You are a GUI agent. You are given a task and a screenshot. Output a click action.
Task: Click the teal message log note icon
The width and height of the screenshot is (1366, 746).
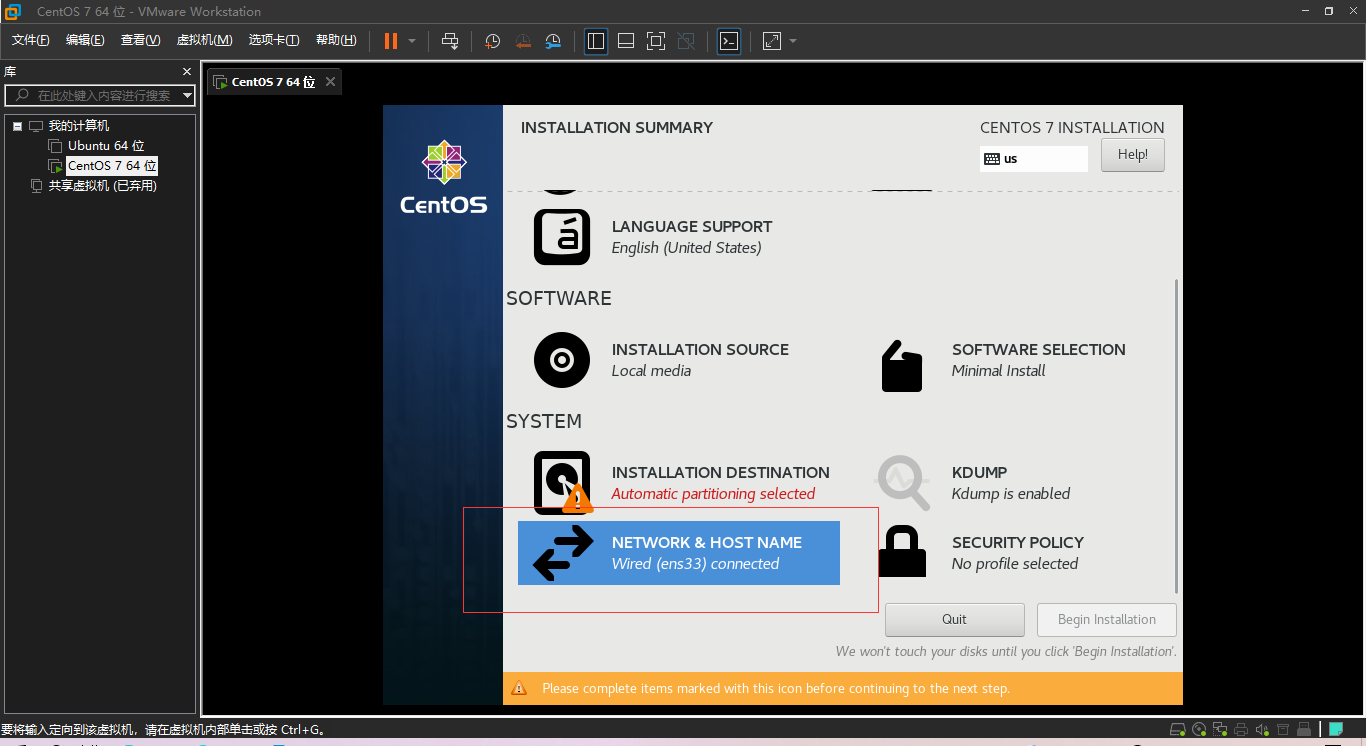coord(1335,730)
